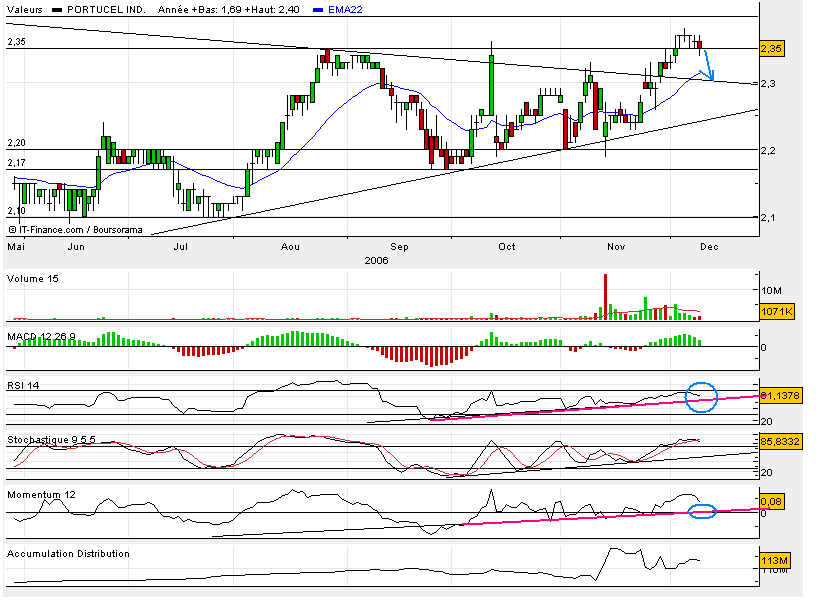Click the yellow RSI value tag
830x604 pixels.
click(781, 395)
